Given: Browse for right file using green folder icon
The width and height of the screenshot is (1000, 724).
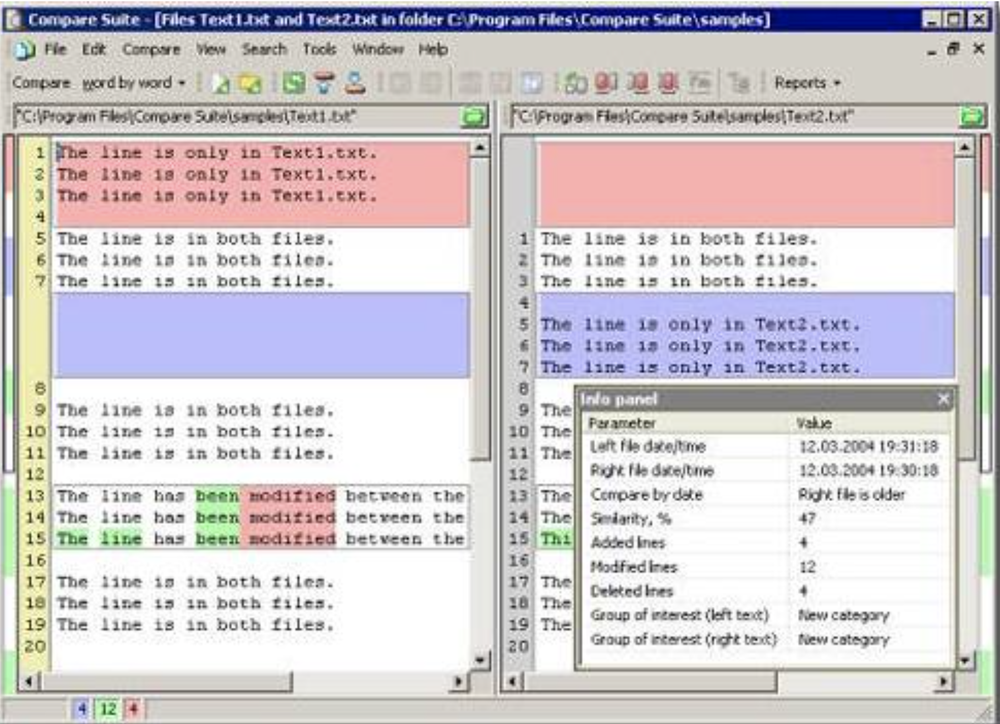Looking at the screenshot, I should [972, 117].
